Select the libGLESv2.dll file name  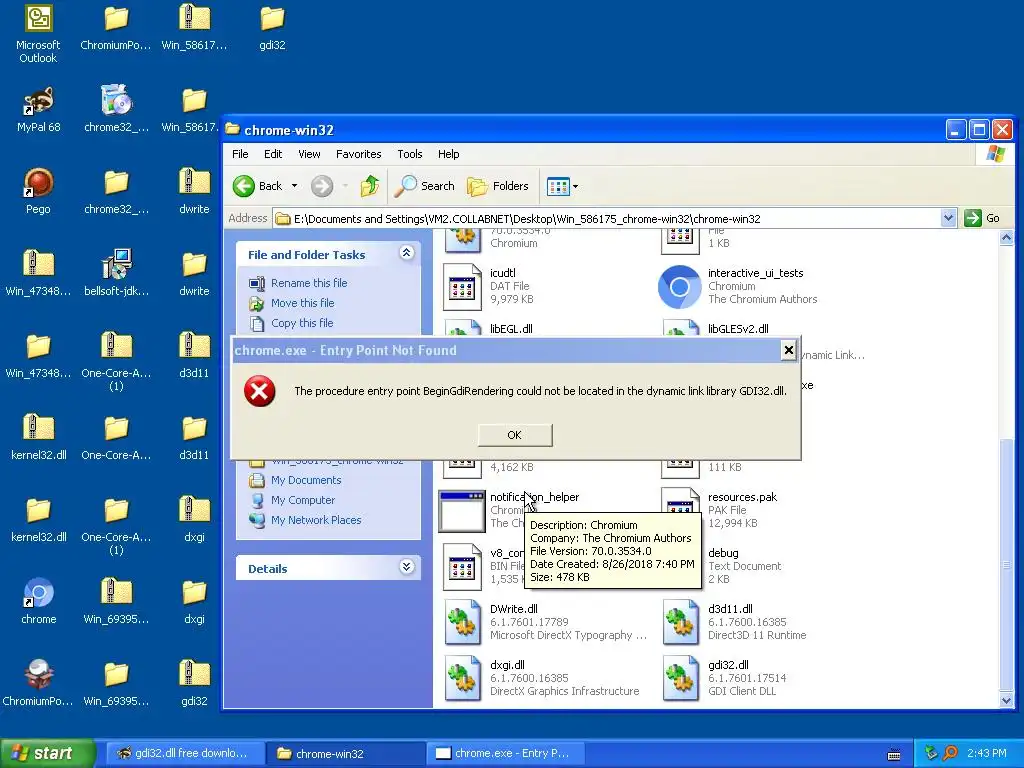pyautogui.click(x=738, y=329)
